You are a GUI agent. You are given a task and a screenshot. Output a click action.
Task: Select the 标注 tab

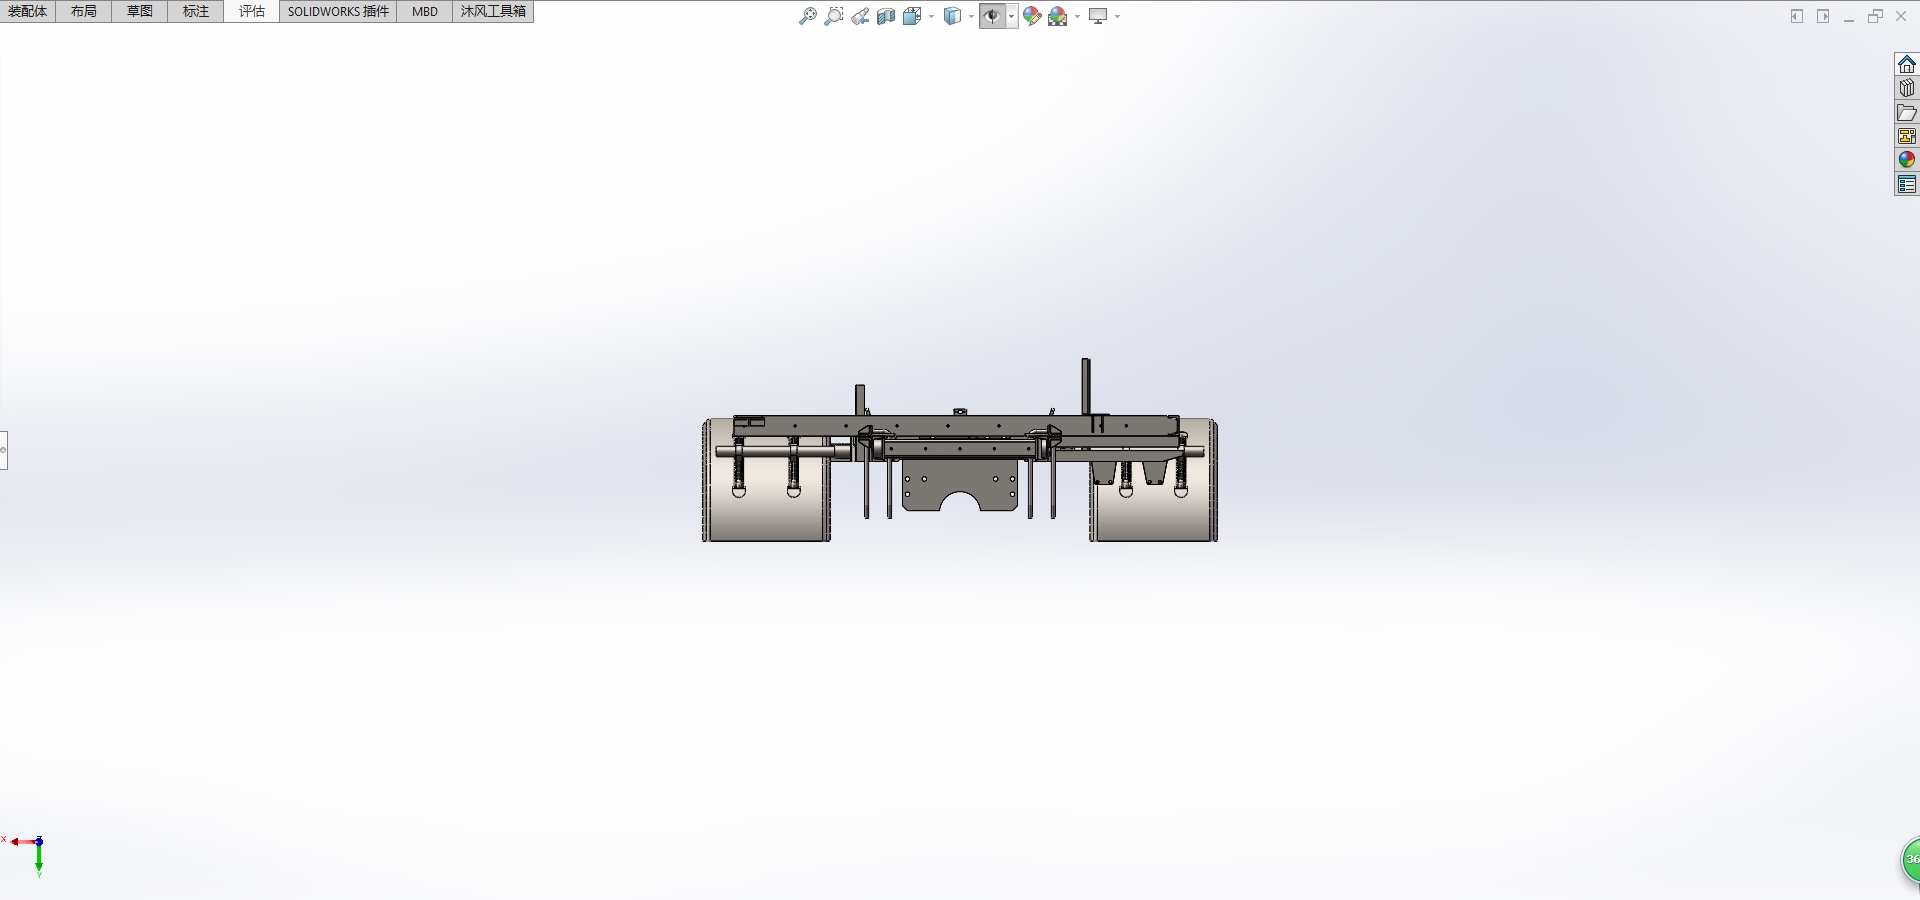[196, 11]
